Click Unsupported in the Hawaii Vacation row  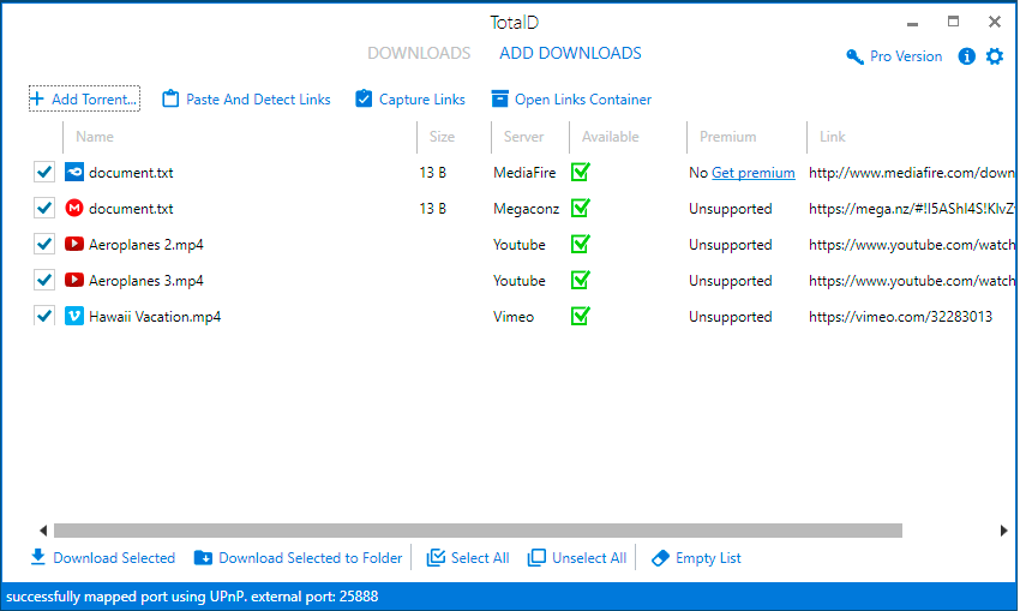point(731,317)
